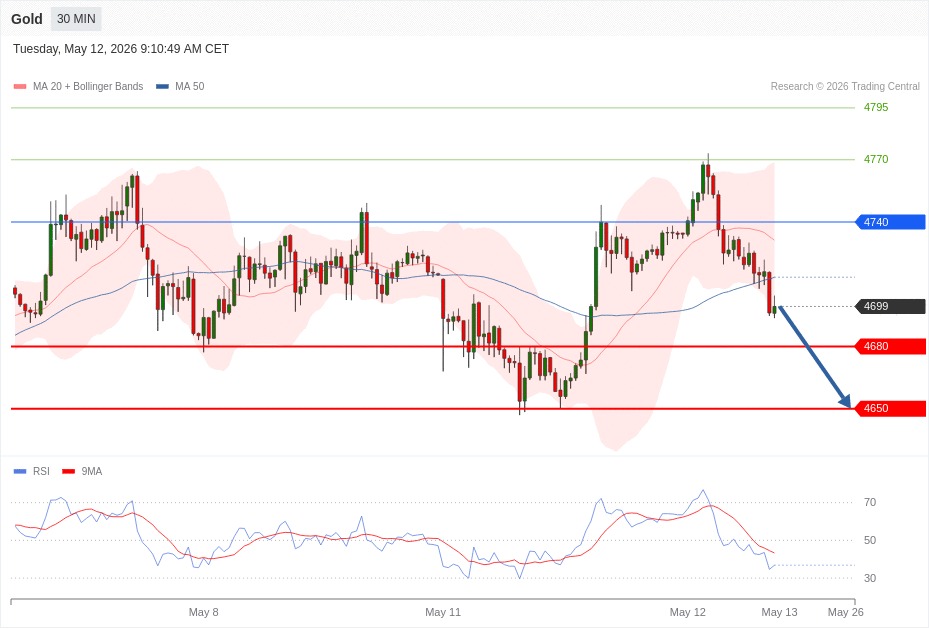Click the May 13 date axis label
The width and height of the screenshot is (929, 629).
779,612
